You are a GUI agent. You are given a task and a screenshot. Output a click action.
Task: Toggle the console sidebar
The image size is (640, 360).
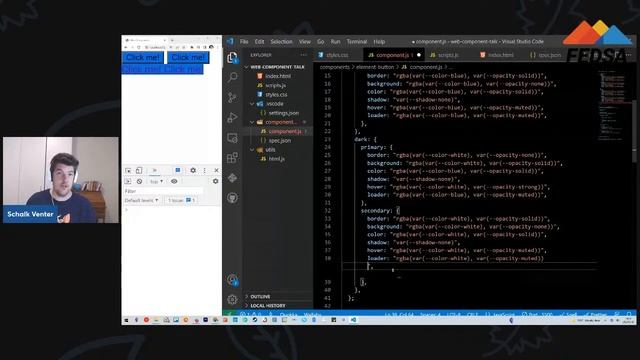128,181
